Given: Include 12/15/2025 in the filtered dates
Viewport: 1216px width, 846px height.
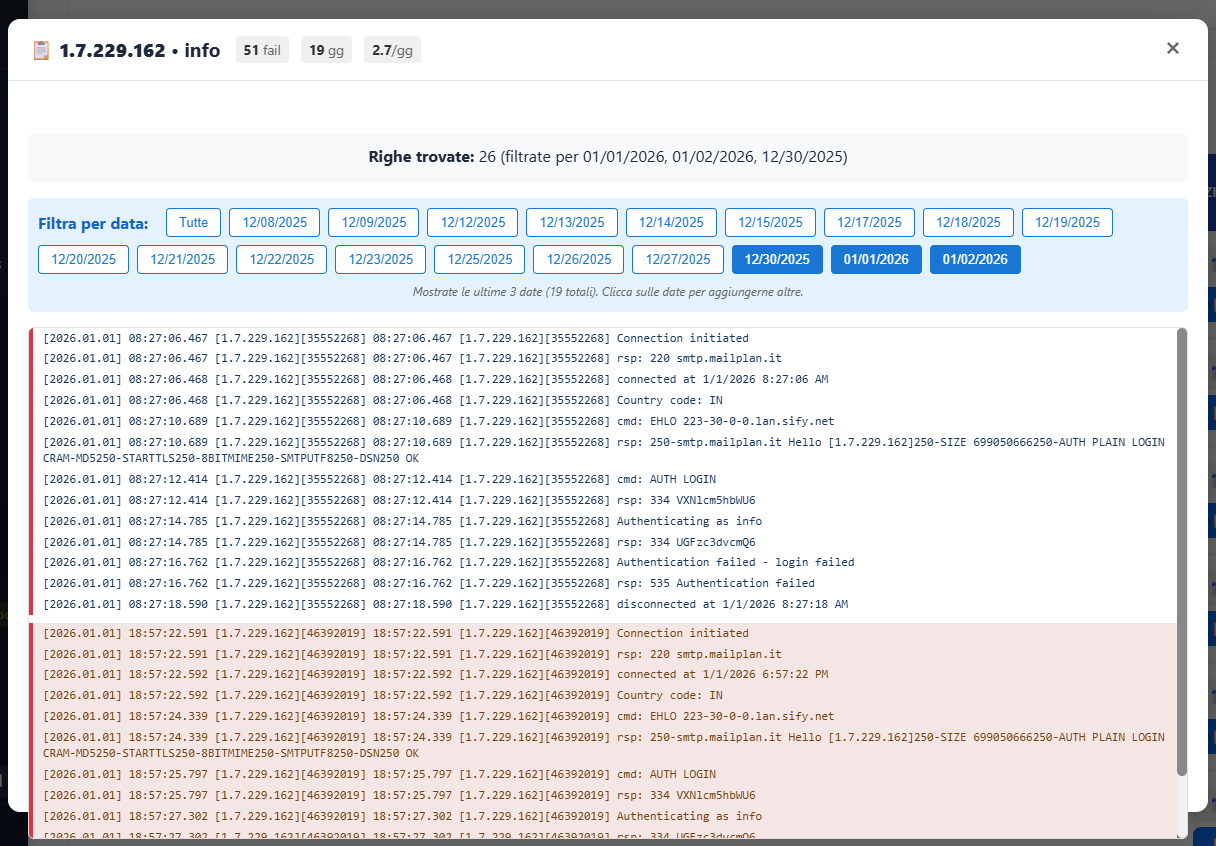Looking at the screenshot, I should pos(770,222).
